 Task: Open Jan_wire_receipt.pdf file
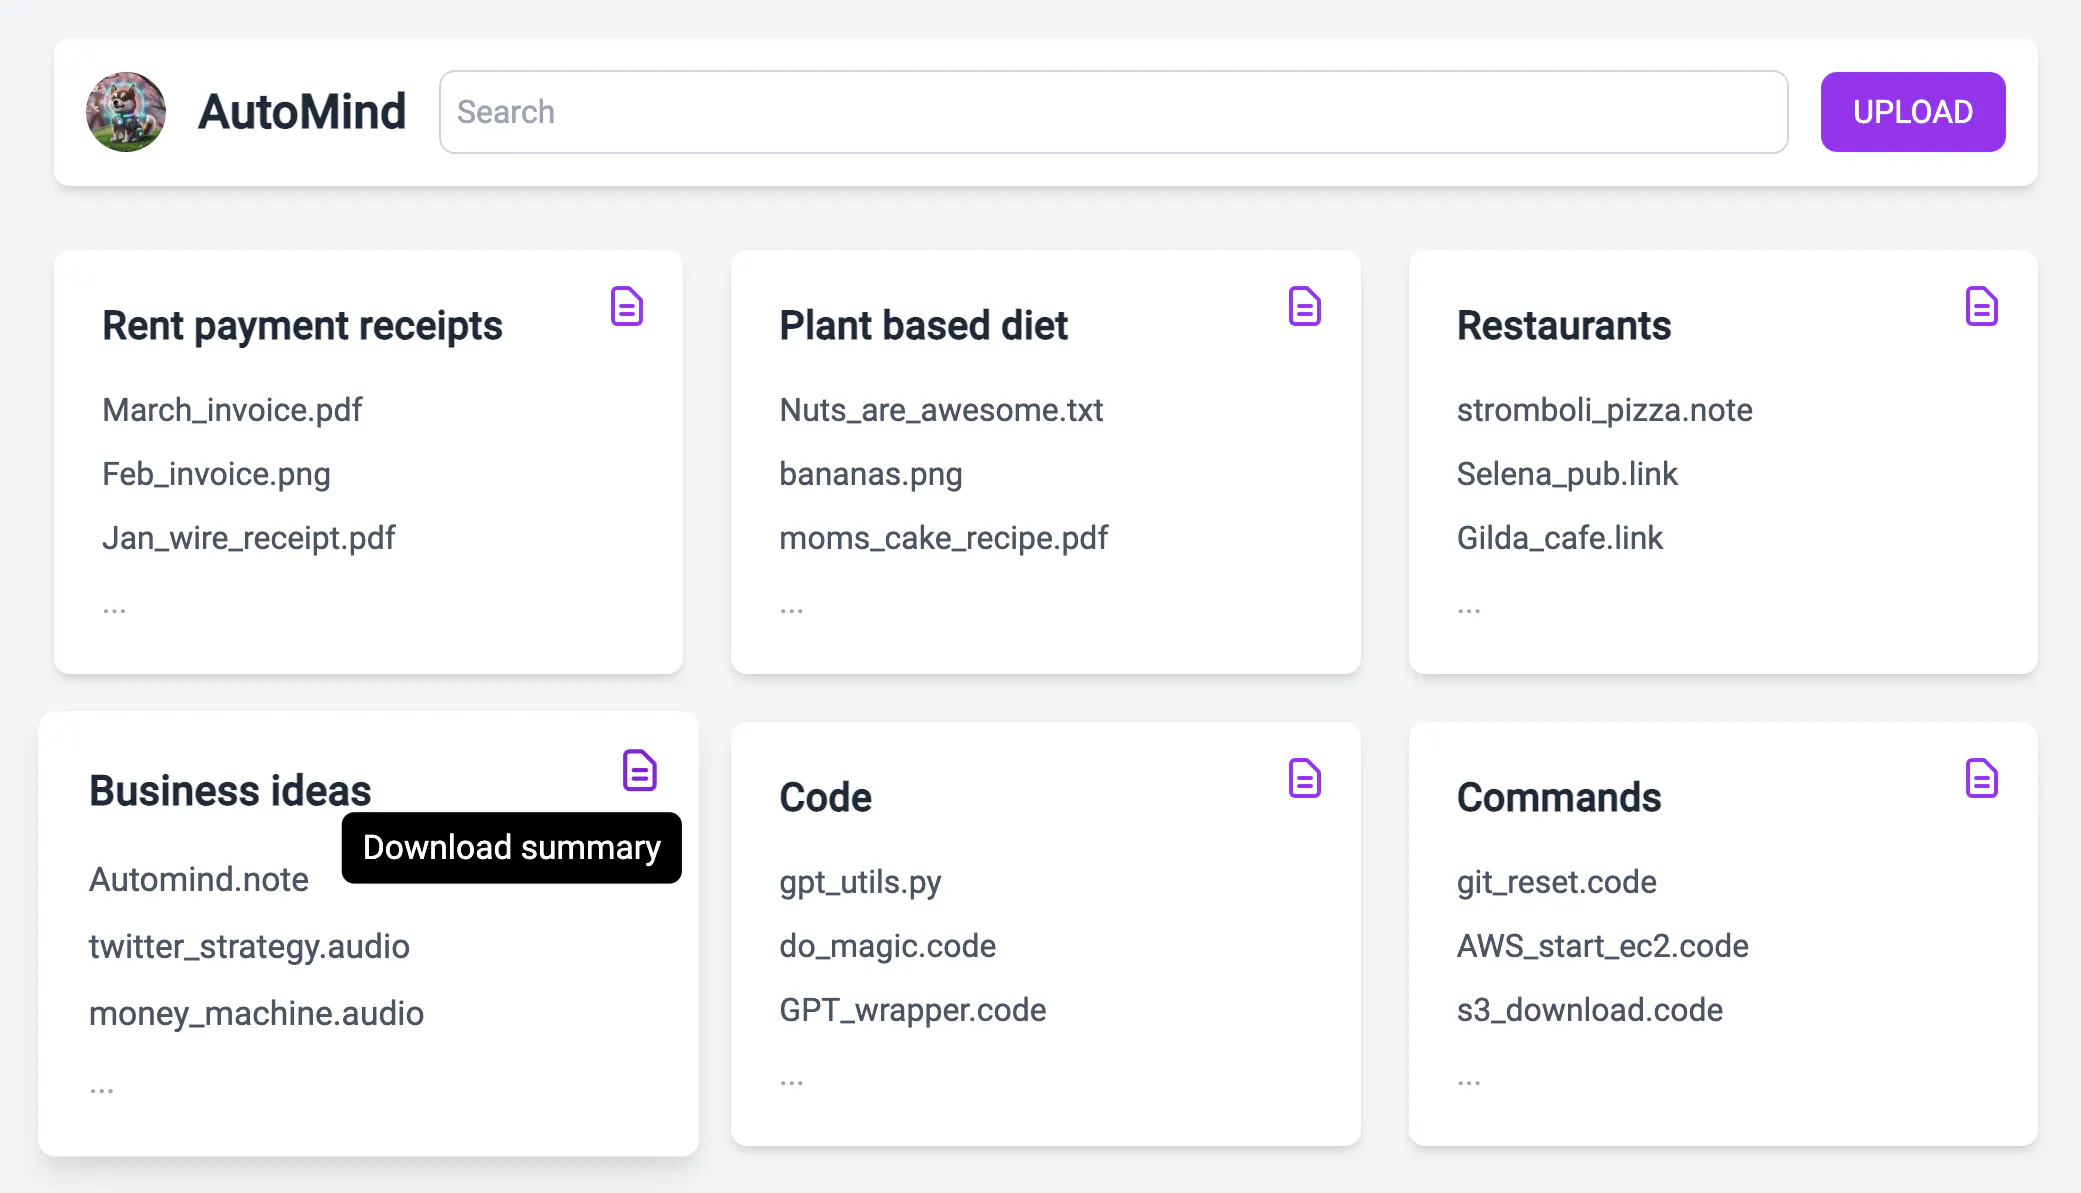(249, 538)
